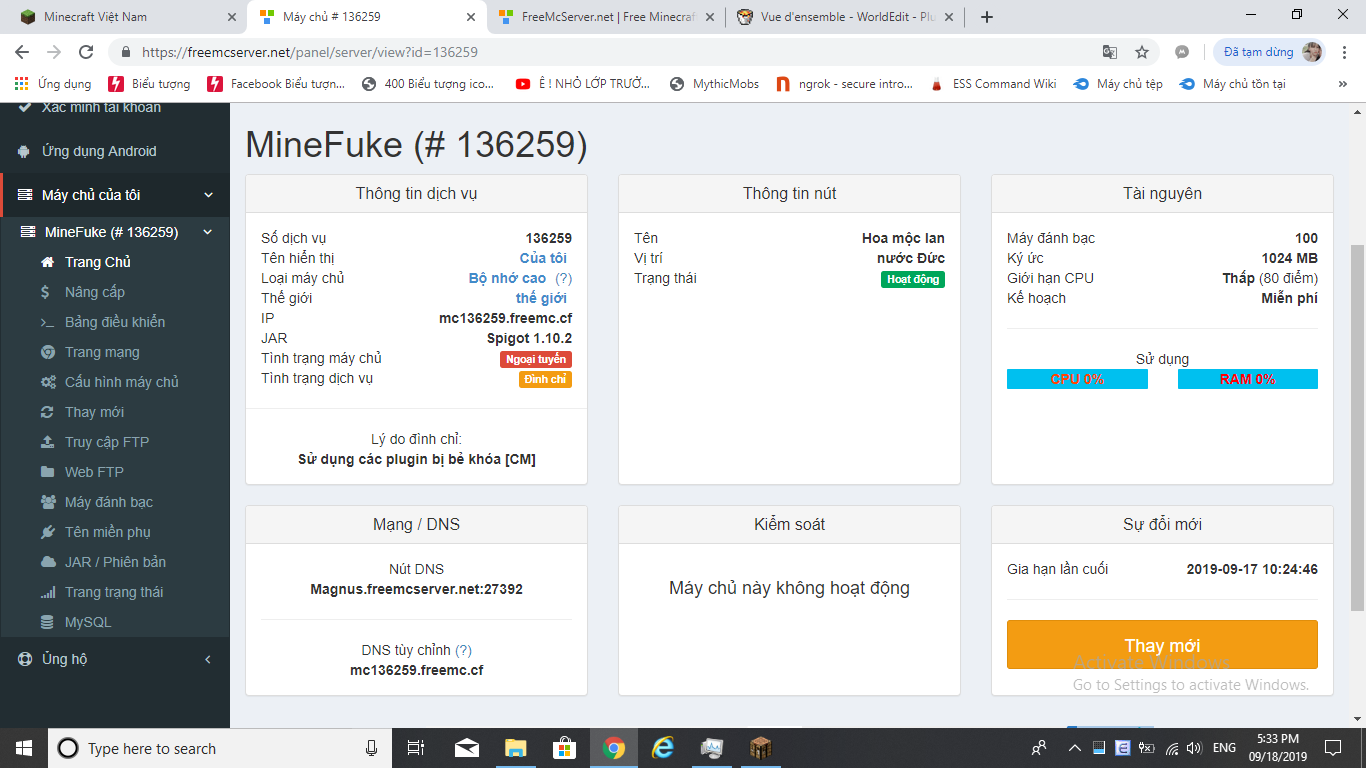1366x768 pixels.
Task: Open the MythicMobs bookmark
Action: [x=715, y=84]
